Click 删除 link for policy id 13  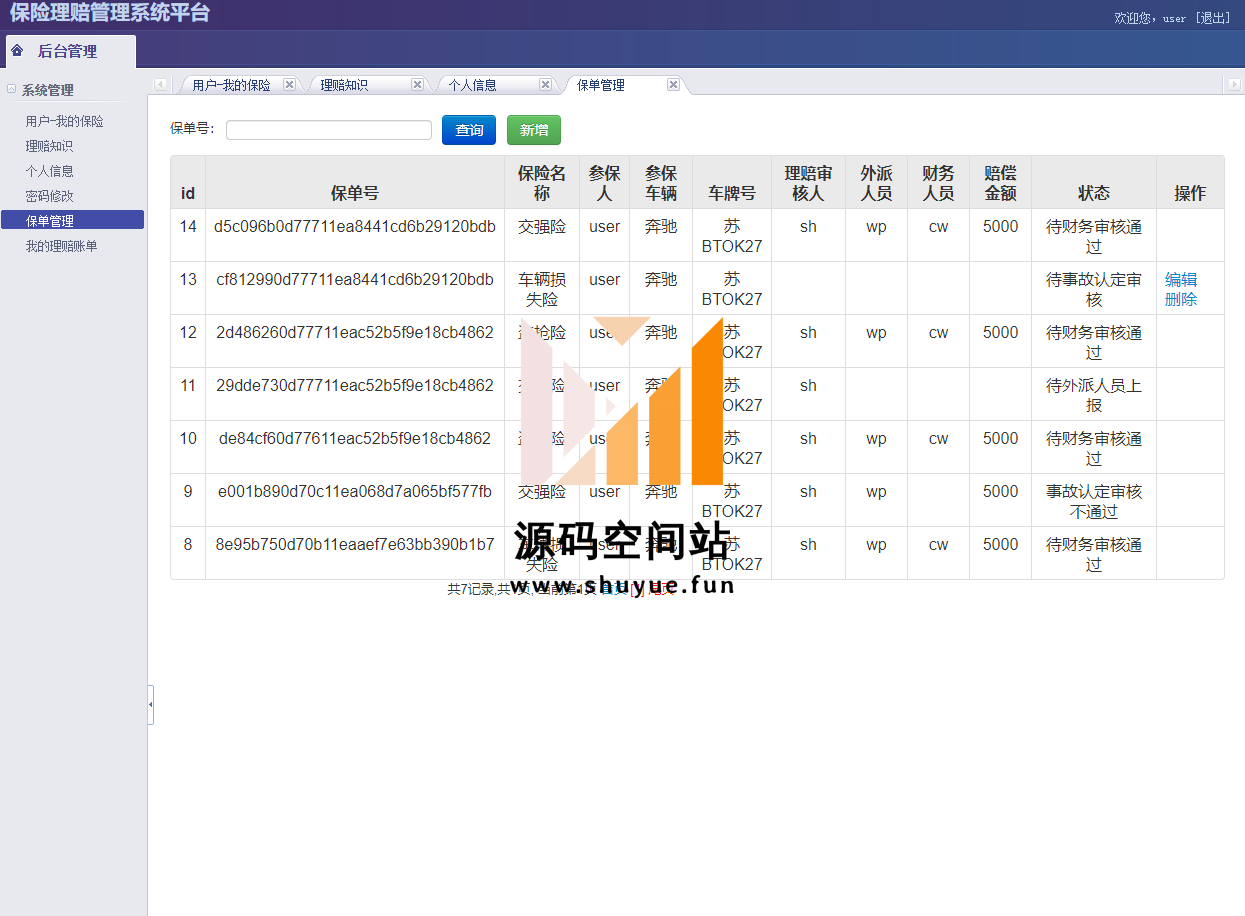tap(1180, 299)
